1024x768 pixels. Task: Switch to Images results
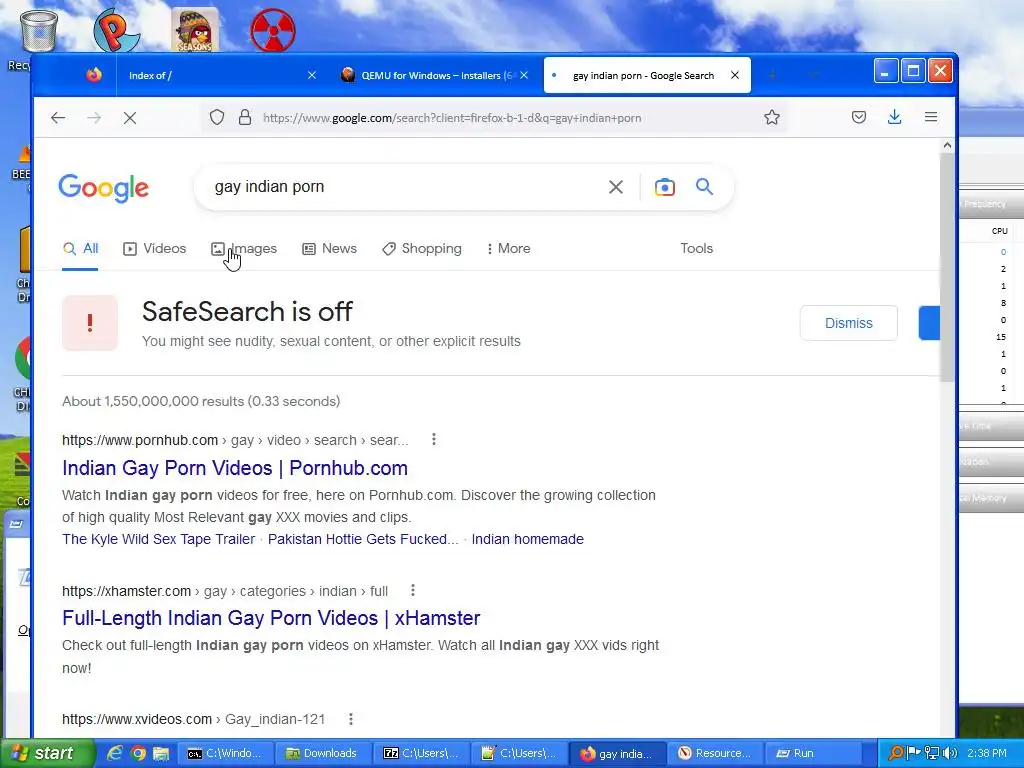point(244,249)
